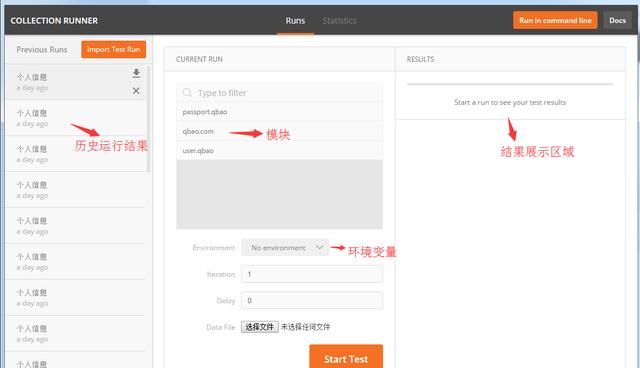Click Run in command line button
Image resolution: width=640 pixels, height=368 pixels.
point(555,20)
